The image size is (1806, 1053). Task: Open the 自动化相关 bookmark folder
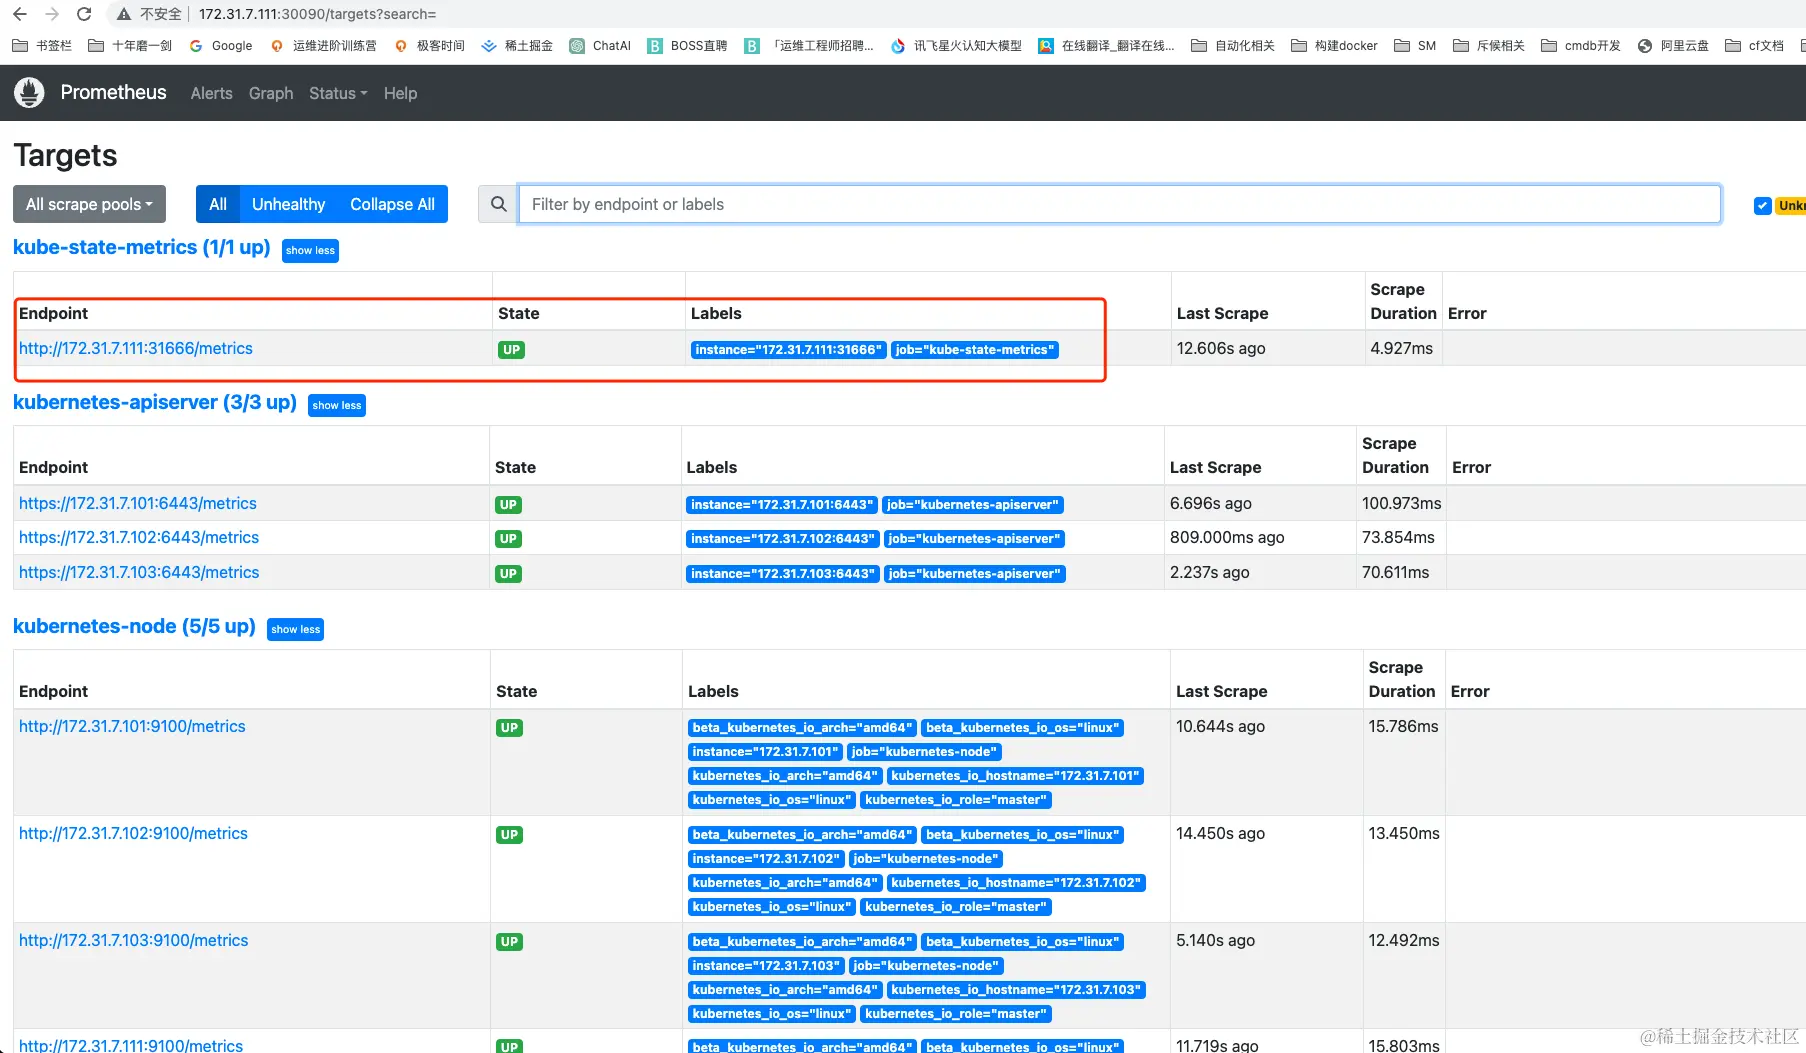click(1233, 46)
